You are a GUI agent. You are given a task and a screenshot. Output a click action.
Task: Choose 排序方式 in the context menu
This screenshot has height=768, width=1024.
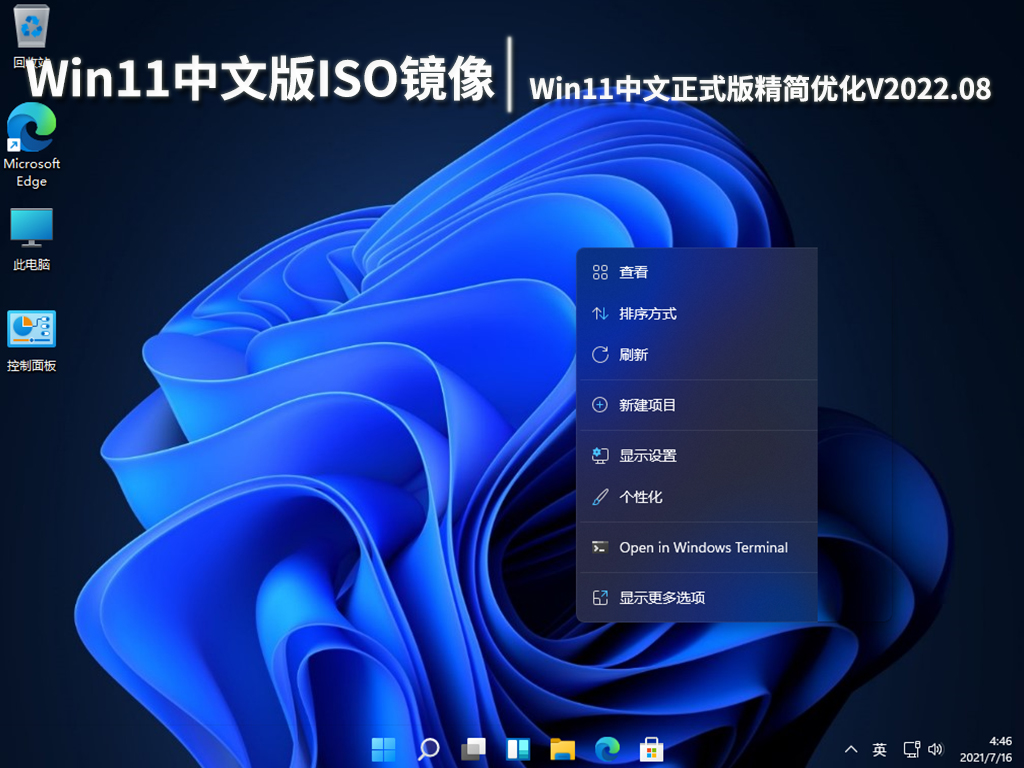pyautogui.click(x=697, y=313)
